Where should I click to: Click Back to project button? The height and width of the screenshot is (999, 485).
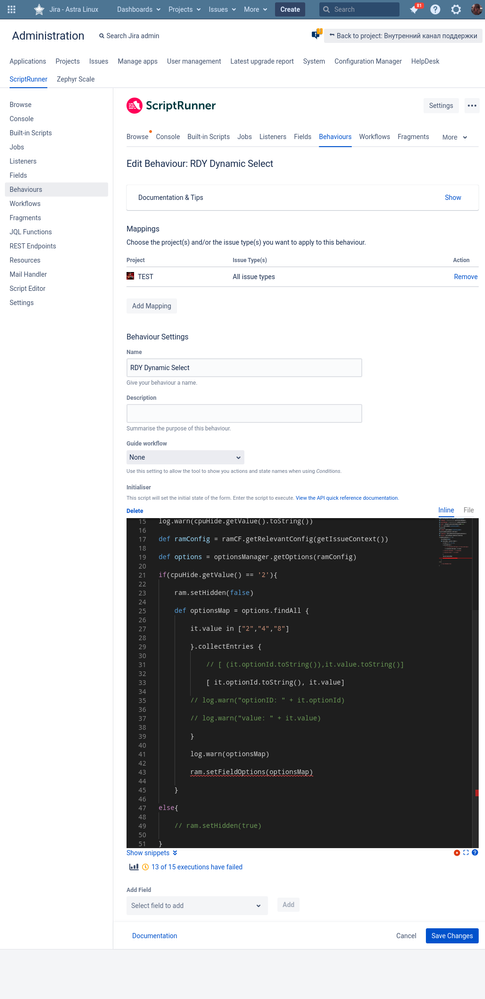[x=402, y=36]
